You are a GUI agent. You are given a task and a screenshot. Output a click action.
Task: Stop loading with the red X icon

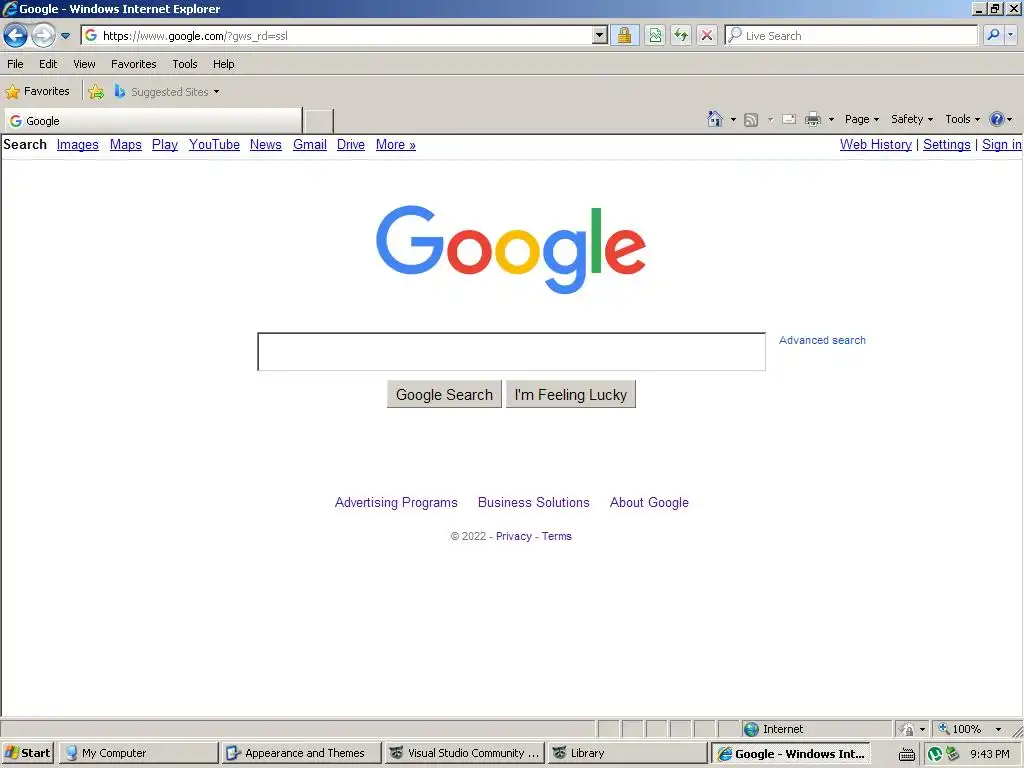(x=707, y=35)
